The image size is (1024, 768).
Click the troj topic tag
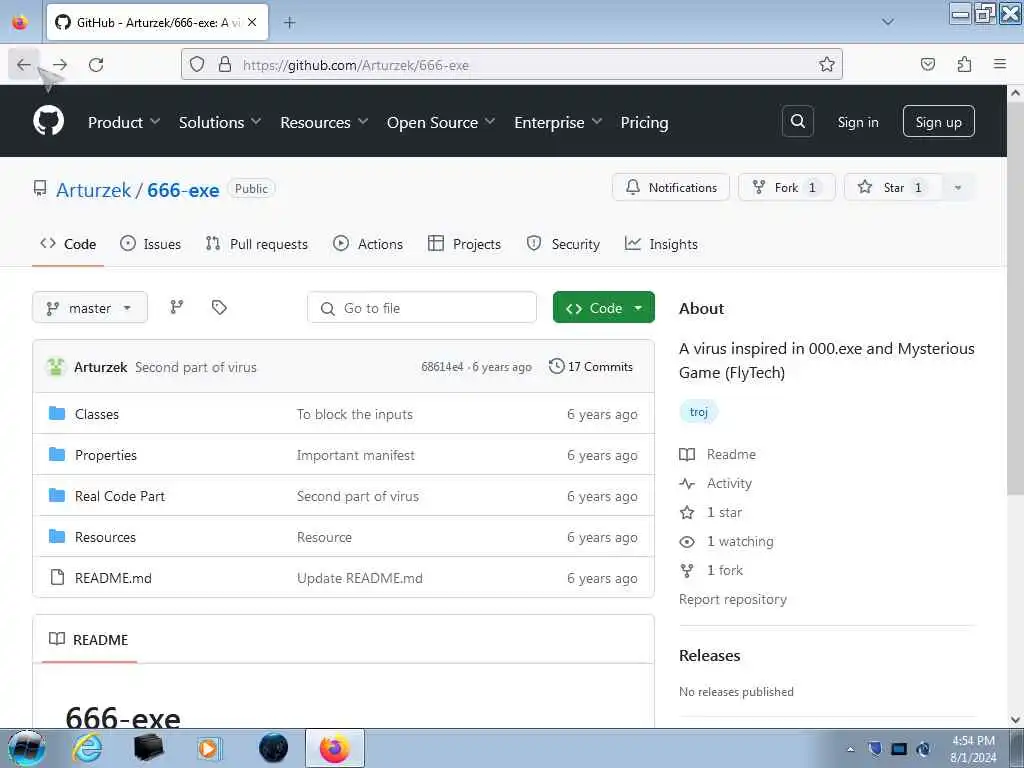pyautogui.click(x=698, y=412)
